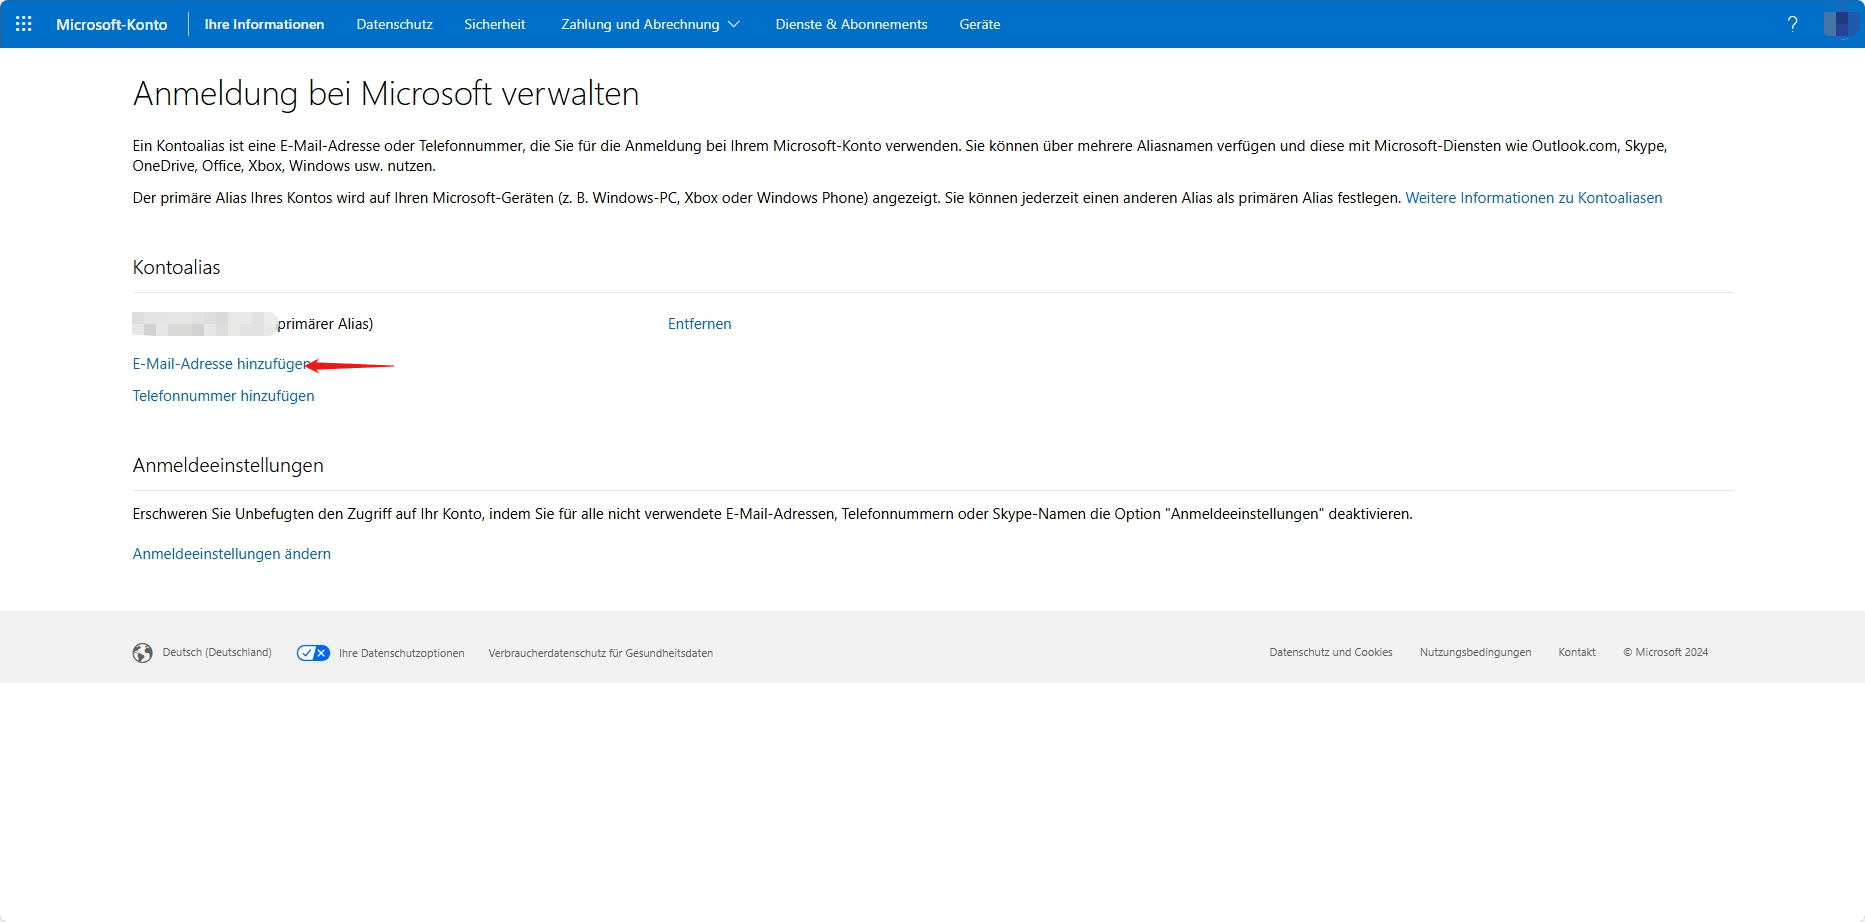Open Ihre Datenschutzoptionen in footer

[x=401, y=653]
